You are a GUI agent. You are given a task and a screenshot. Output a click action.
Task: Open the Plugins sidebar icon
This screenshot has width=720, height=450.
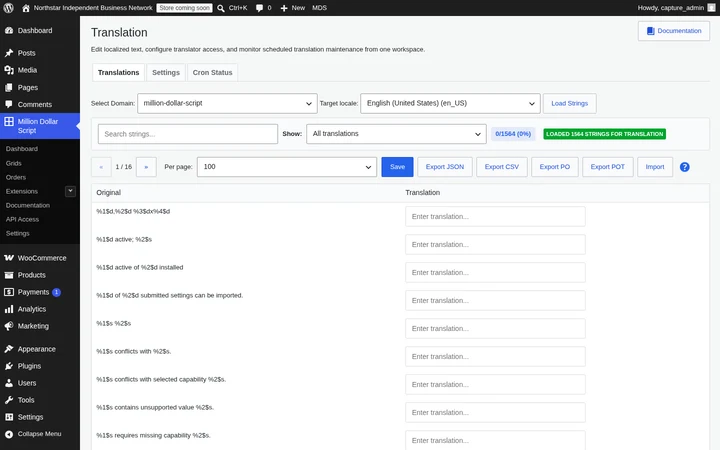pos(9,366)
